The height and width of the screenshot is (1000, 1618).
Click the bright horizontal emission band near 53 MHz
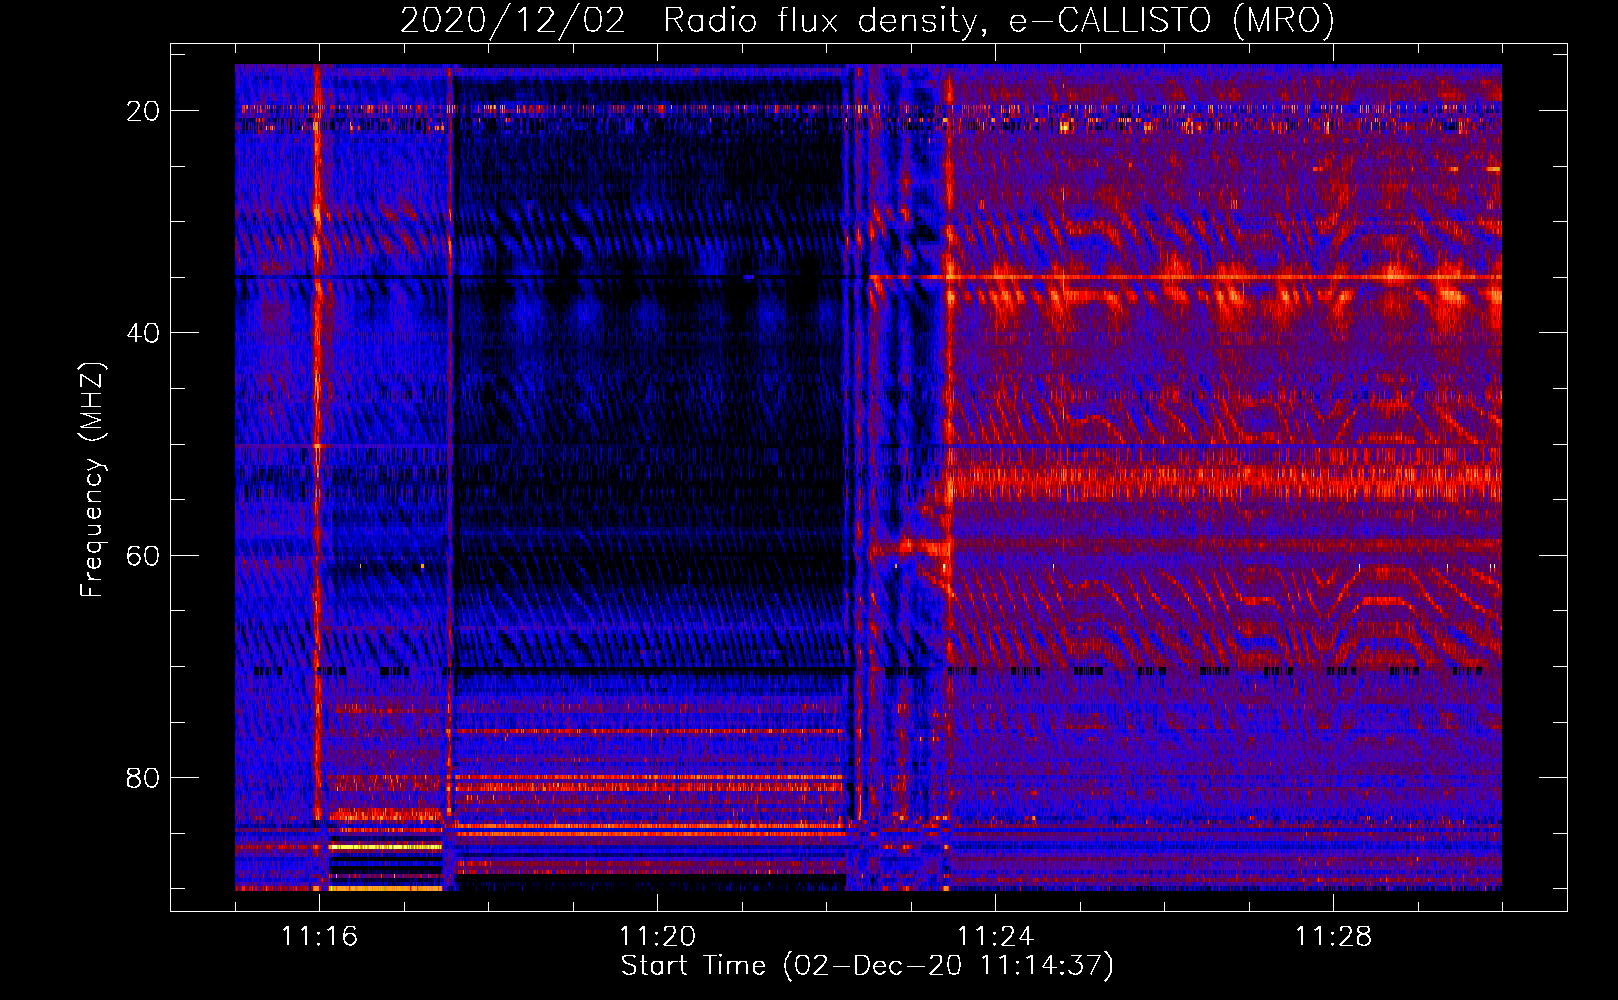click(1224, 484)
